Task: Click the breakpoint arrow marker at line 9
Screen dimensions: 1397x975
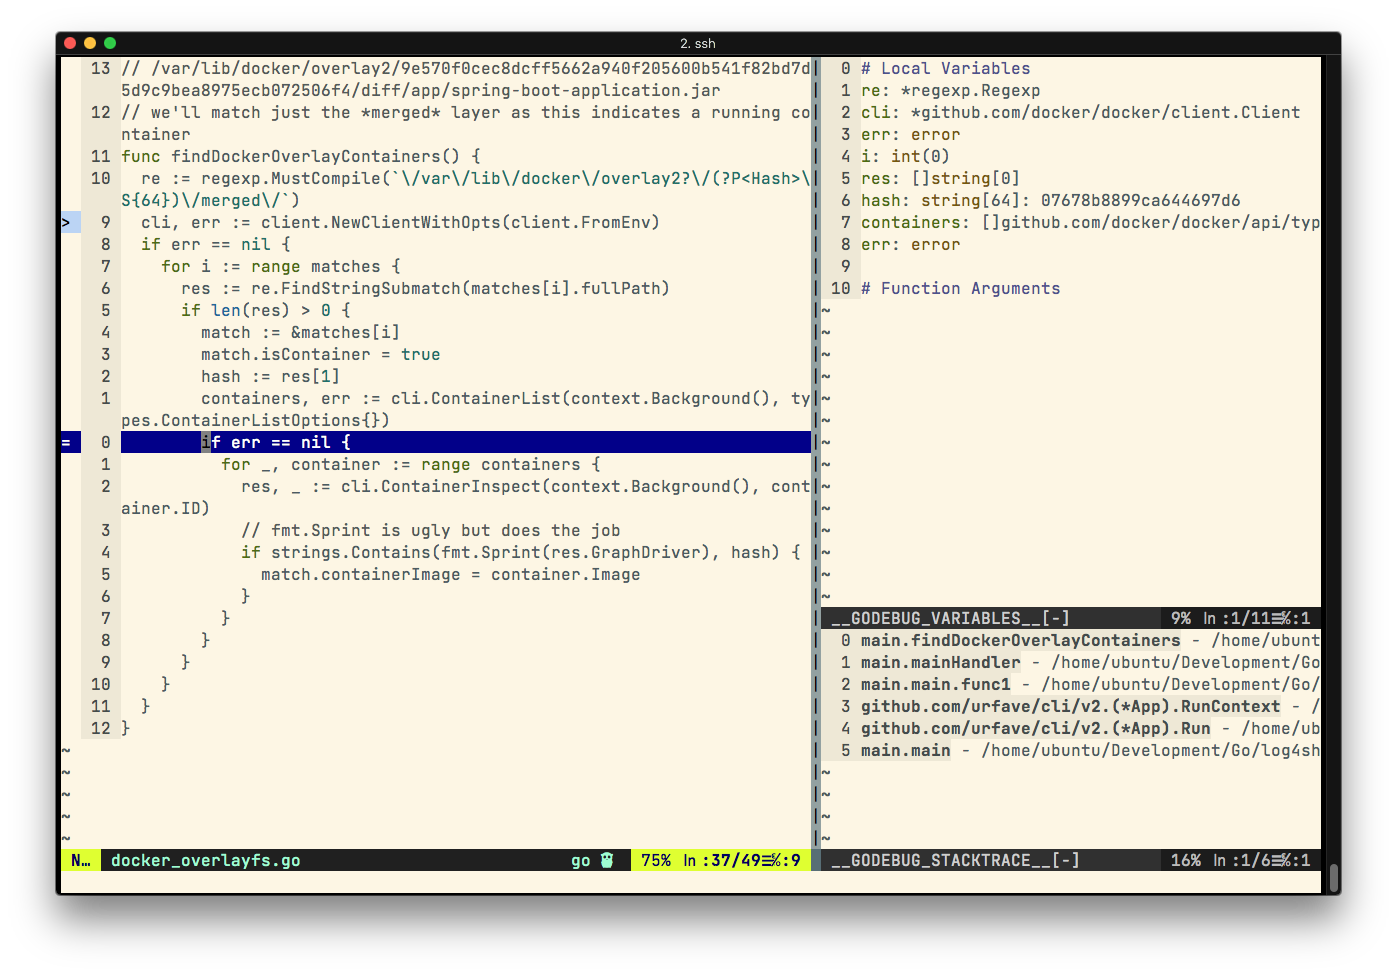Action: [x=67, y=222]
